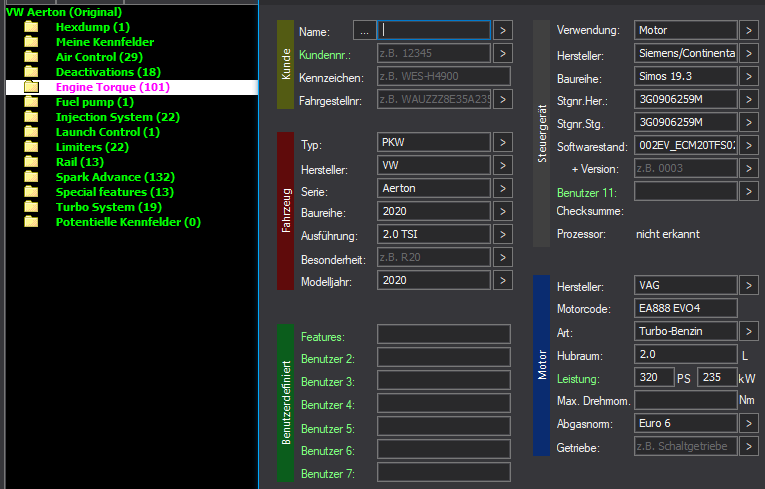This screenshot has height=489, width=765.
Task: Click the Limiters (22) folder icon
Action: coord(31,147)
